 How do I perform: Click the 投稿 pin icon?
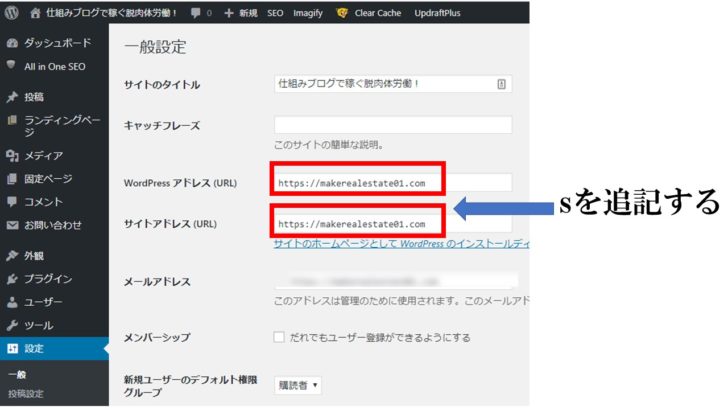(x=12, y=97)
